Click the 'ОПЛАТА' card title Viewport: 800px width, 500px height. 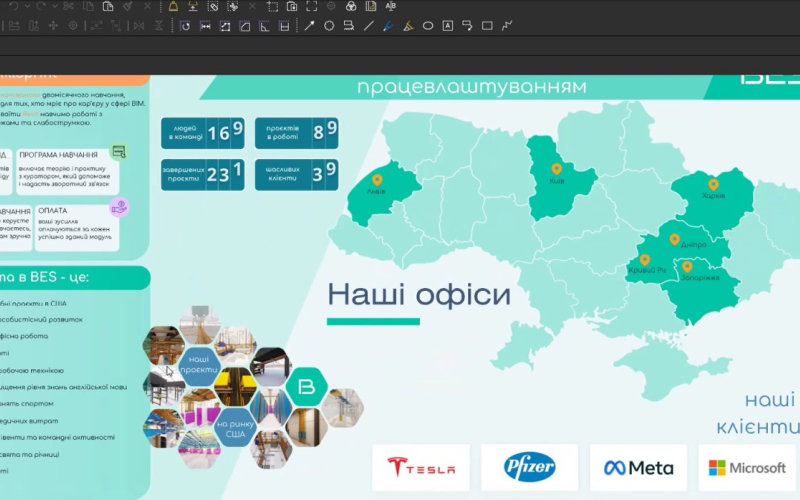[x=53, y=210]
